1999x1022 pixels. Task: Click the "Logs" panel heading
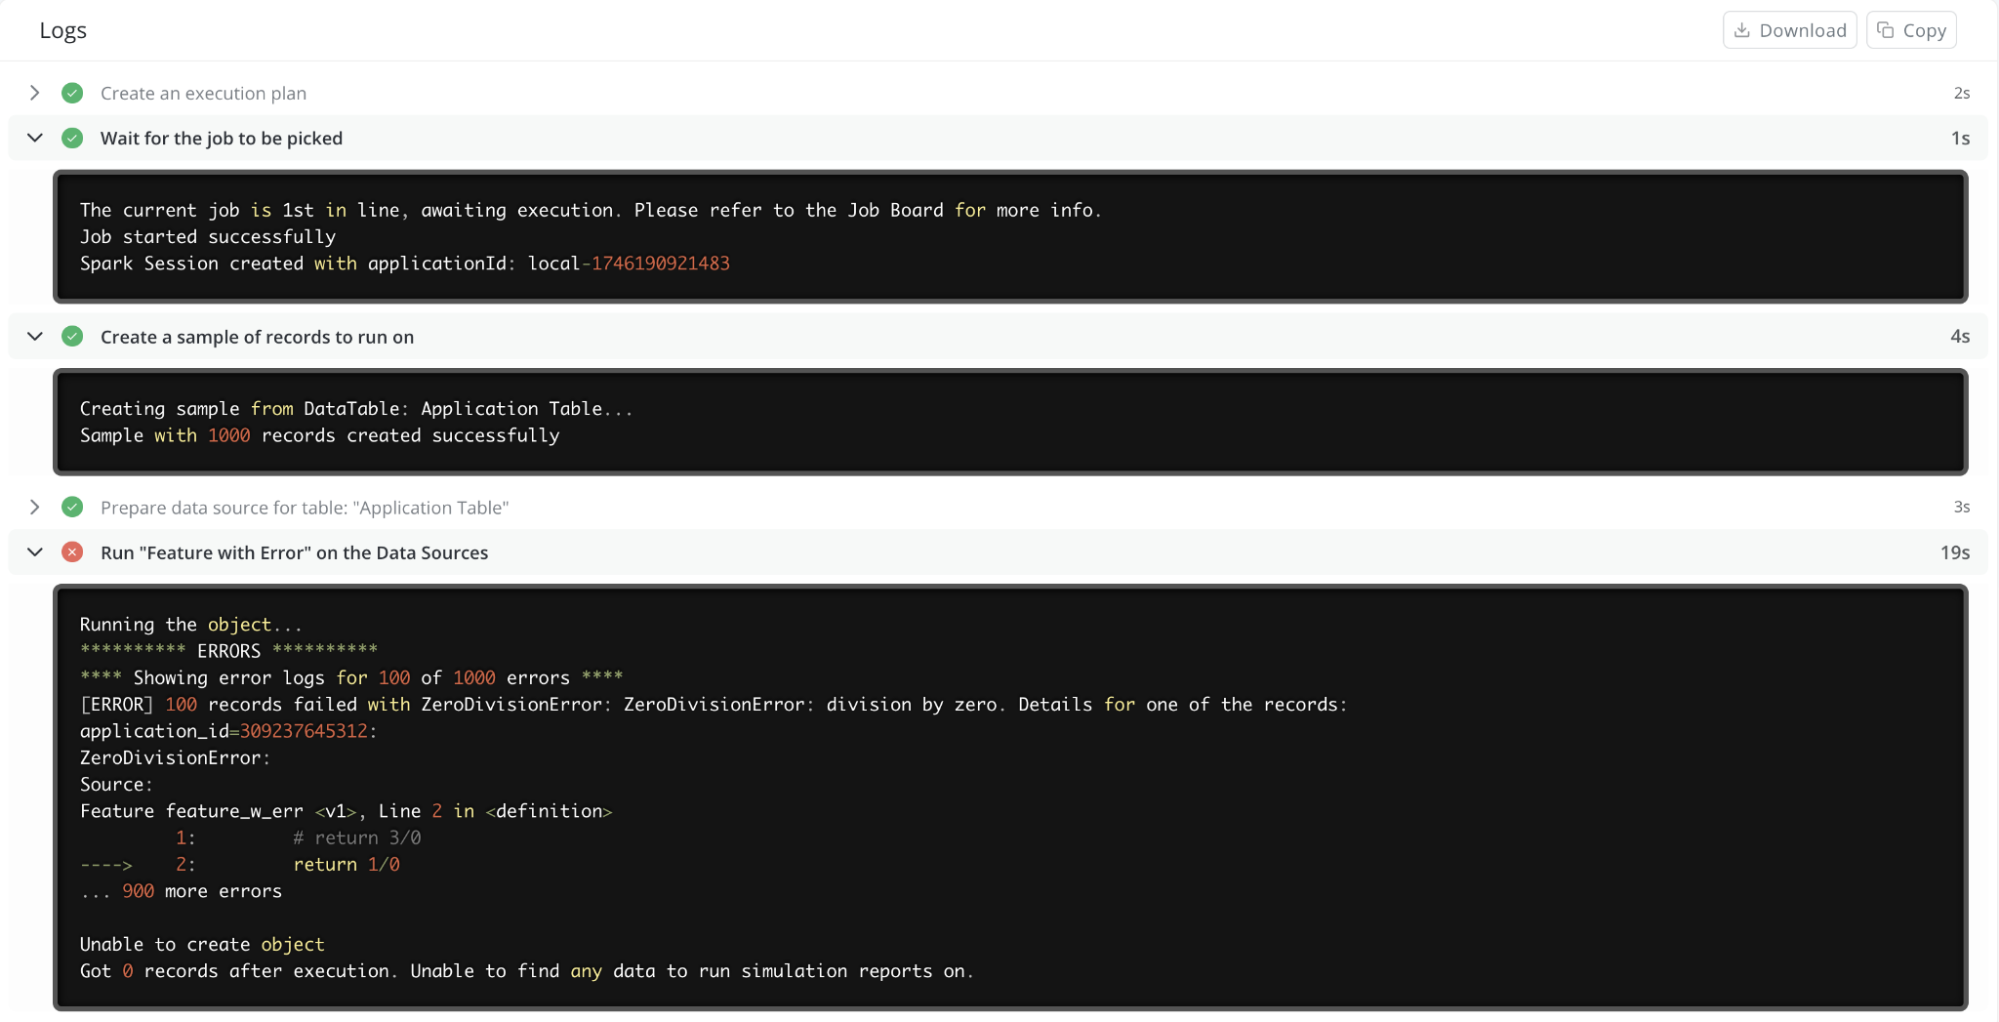pyautogui.click(x=63, y=30)
